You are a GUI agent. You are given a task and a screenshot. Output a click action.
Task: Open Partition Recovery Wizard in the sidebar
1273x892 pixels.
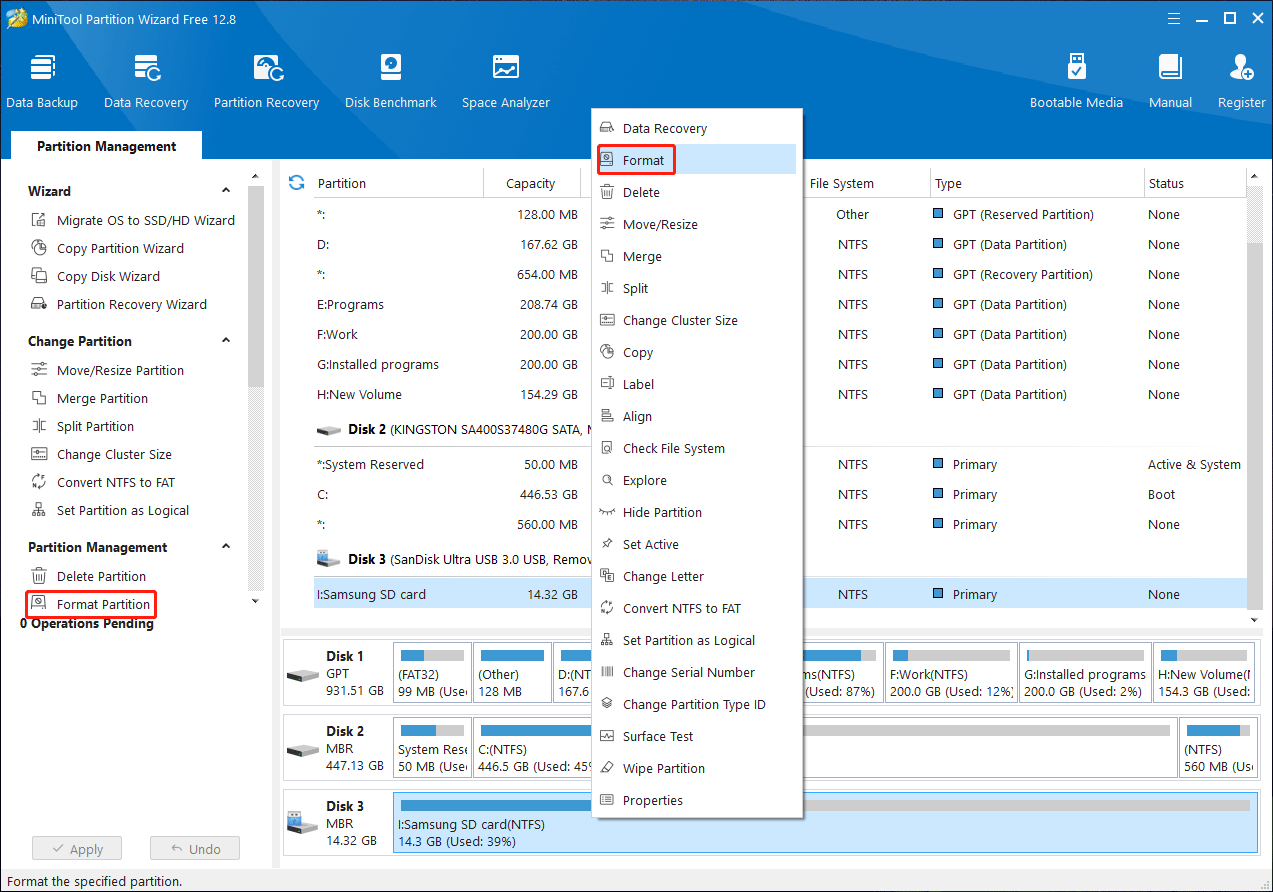tap(119, 304)
